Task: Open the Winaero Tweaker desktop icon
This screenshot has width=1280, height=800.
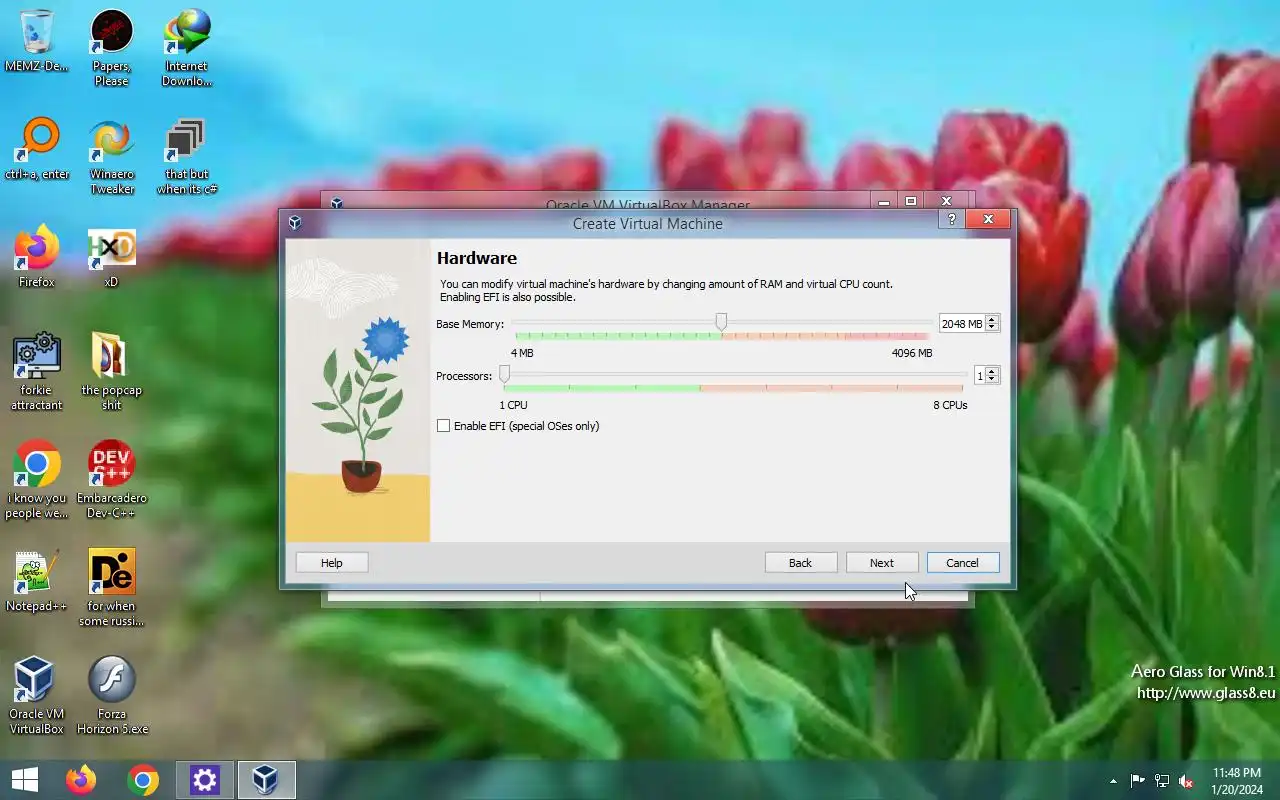Action: [x=111, y=157]
